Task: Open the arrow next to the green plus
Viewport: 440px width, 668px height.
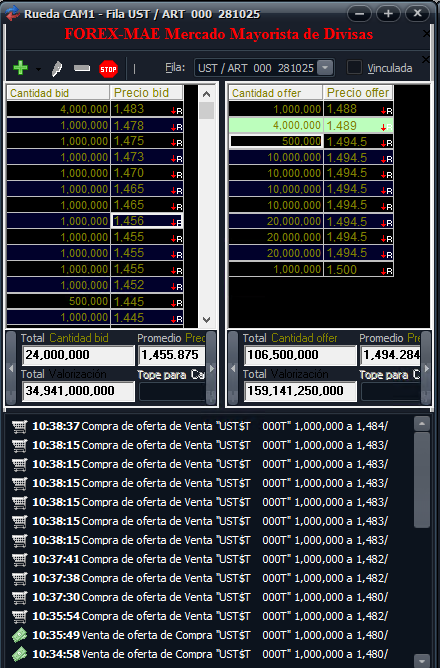Action: point(38,69)
